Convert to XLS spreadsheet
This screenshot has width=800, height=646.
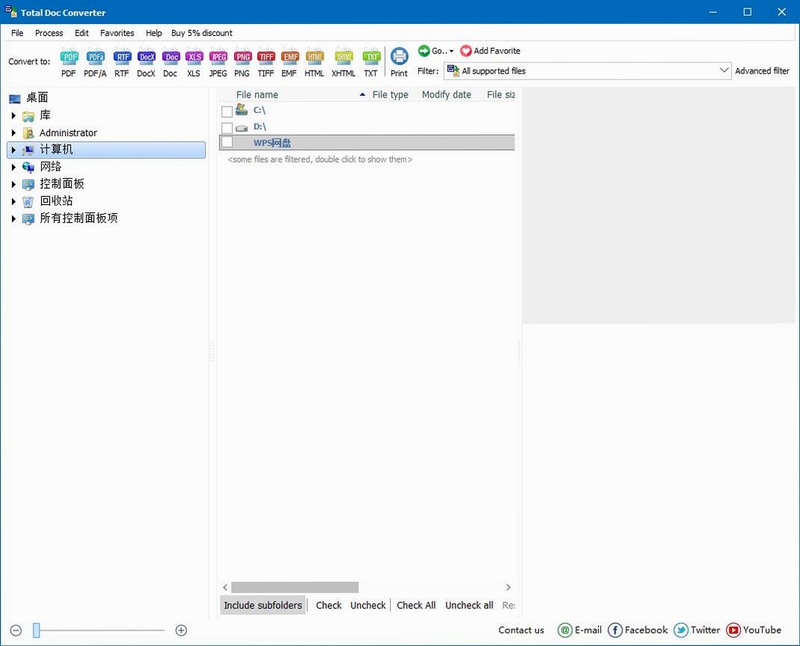coord(194,62)
